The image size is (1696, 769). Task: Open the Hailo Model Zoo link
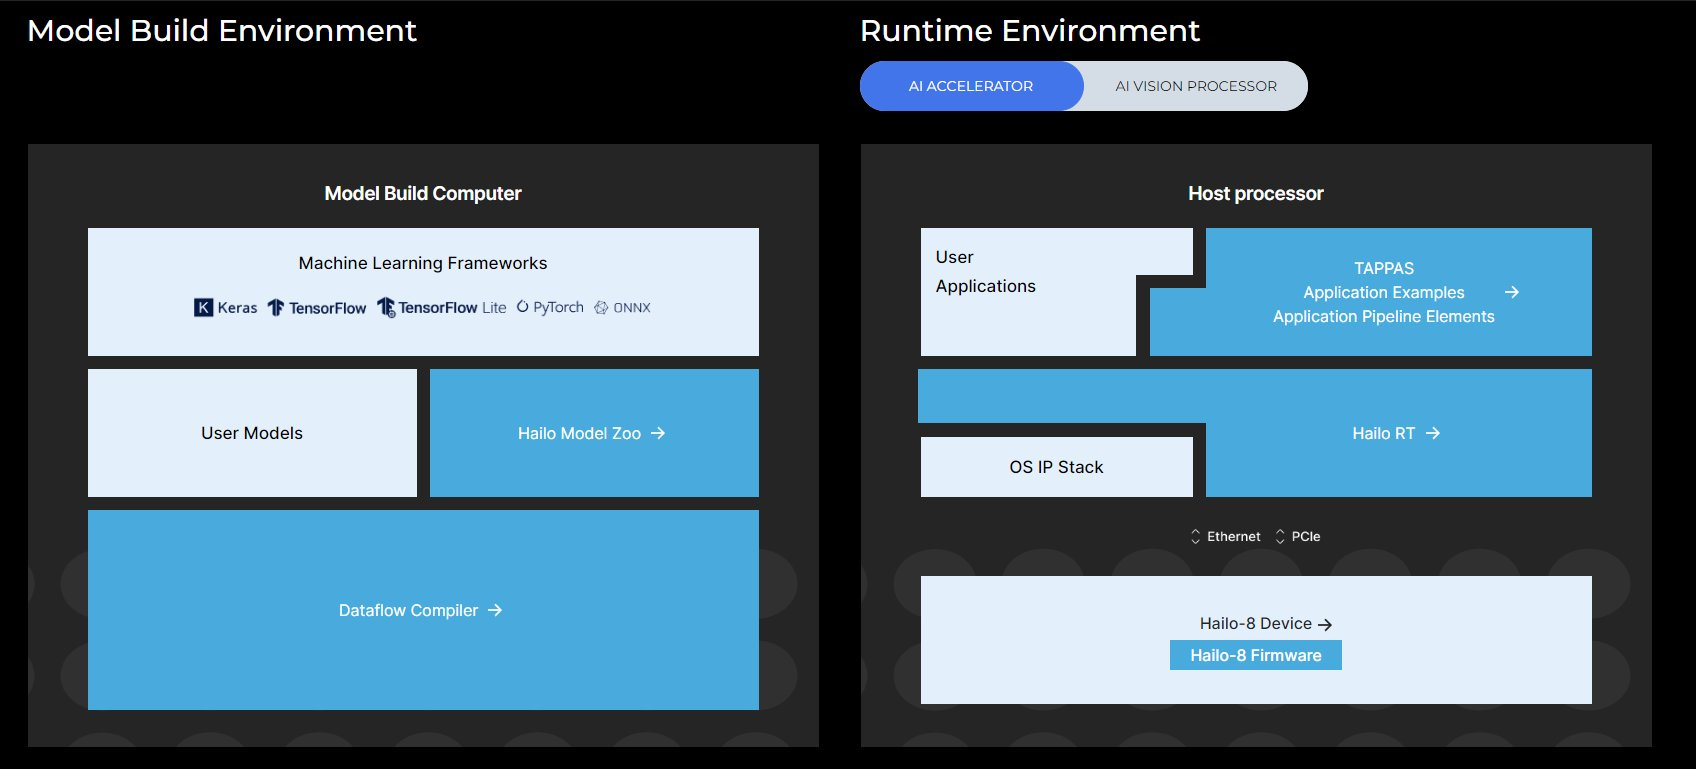point(579,433)
